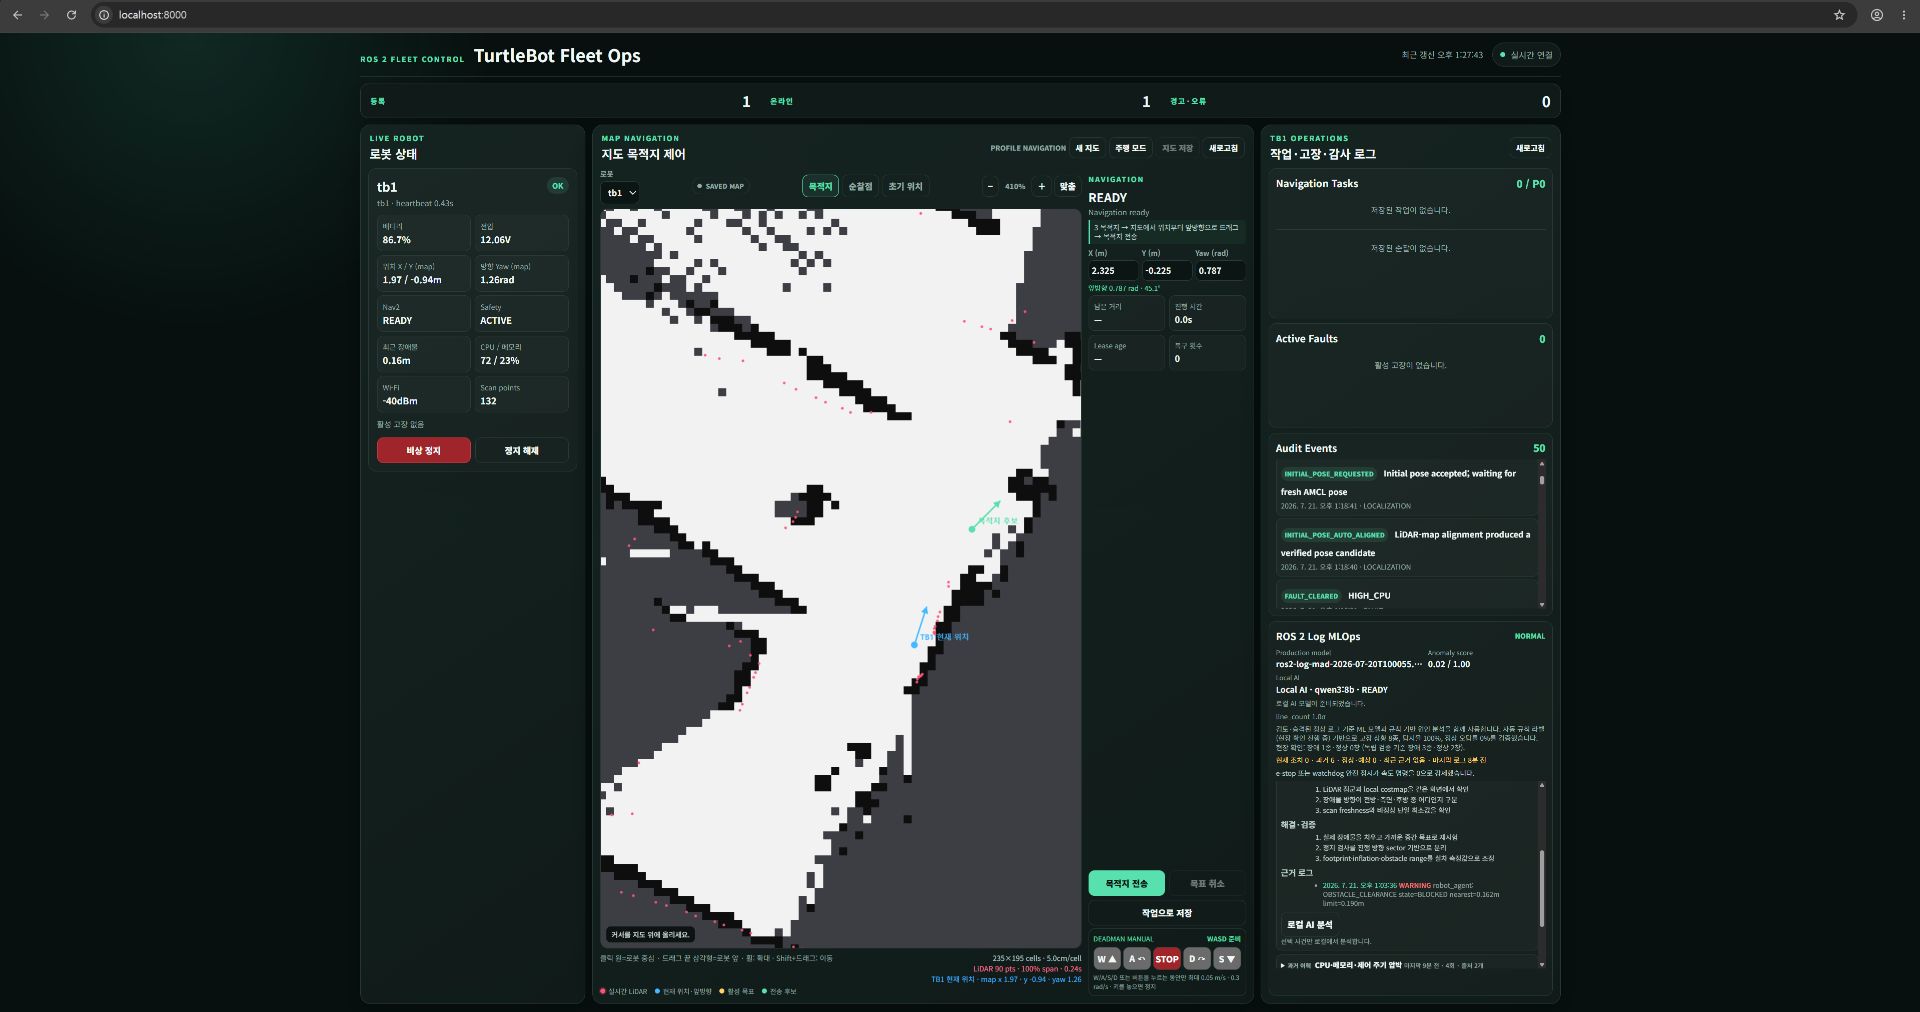The height and width of the screenshot is (1012, 1920).
Task: Click the Active Faults heading
Action: pyautogui.click(x=1306, y=339)
